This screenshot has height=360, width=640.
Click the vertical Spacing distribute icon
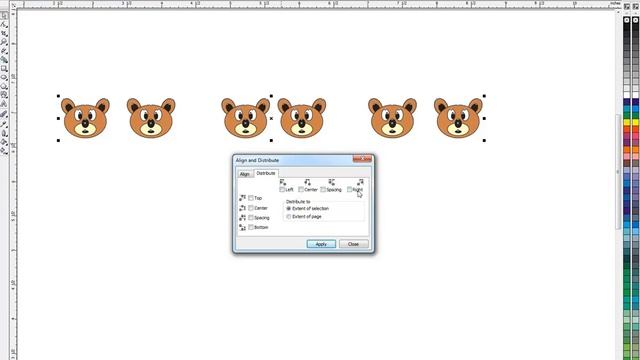tap(242, 218)
